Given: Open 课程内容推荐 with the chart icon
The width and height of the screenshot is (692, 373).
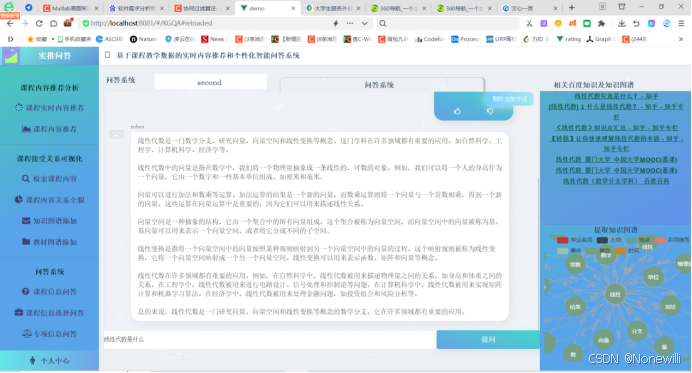Looking at the screenshot, I should click(x=49, y=129).
